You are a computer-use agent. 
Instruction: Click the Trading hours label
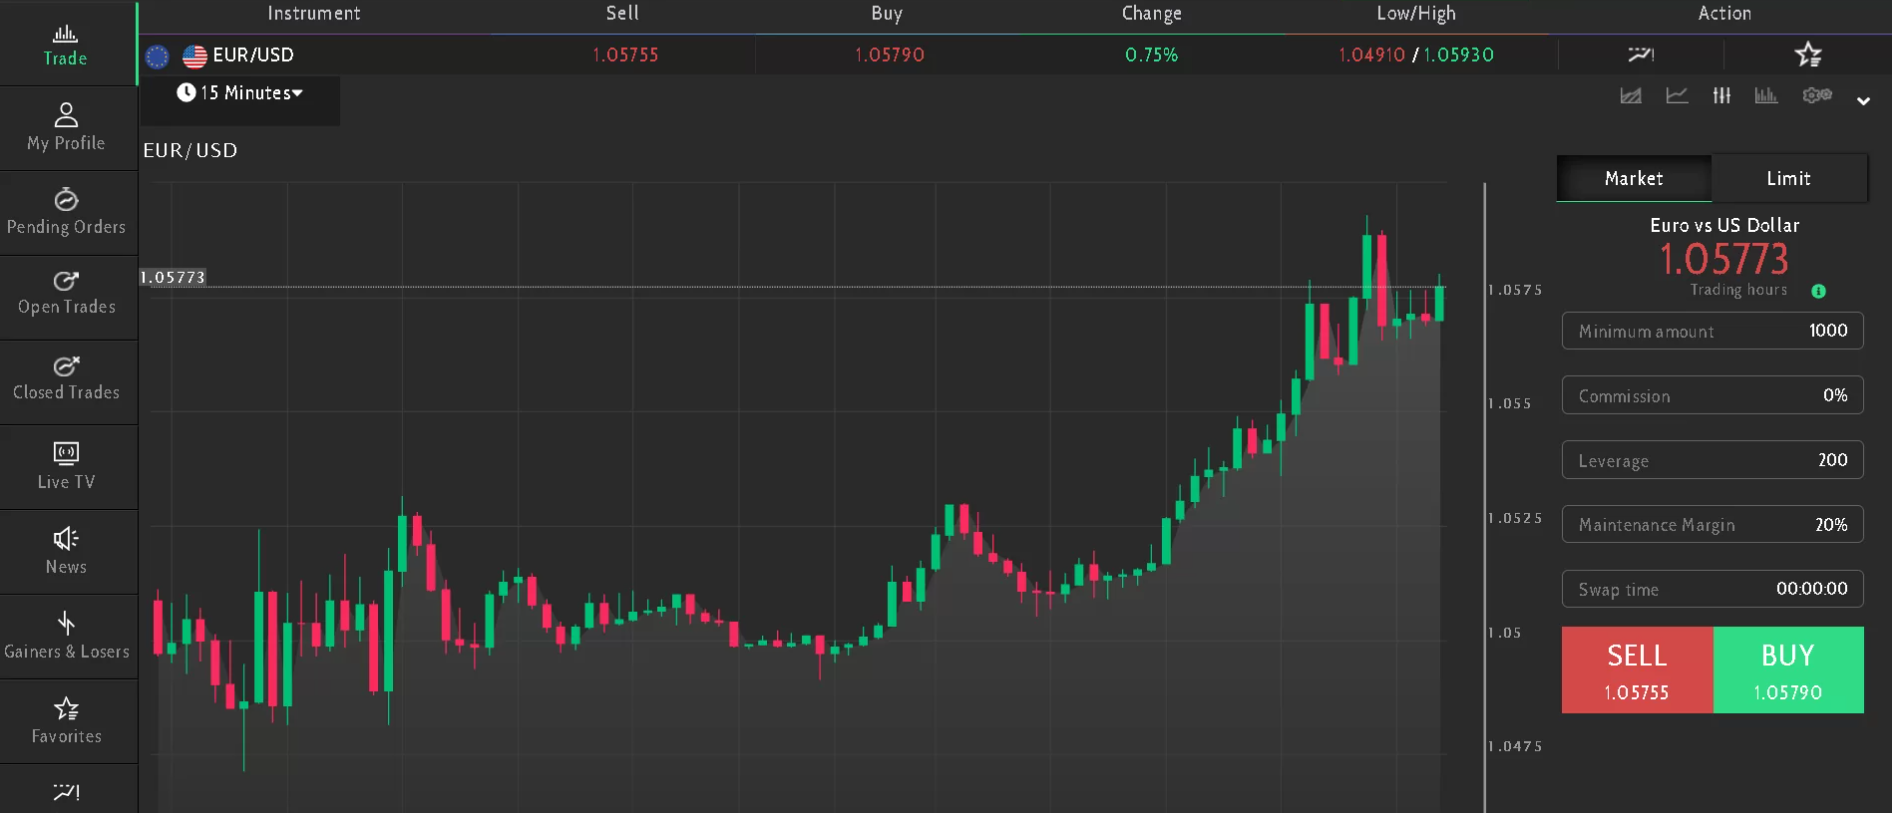[x=1738, y=290]
